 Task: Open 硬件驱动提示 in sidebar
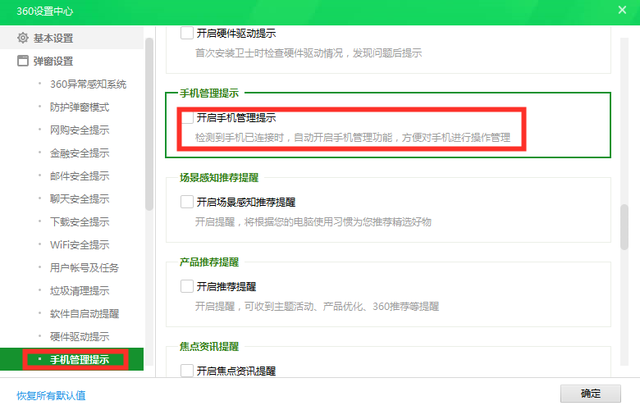pos(80,336)
